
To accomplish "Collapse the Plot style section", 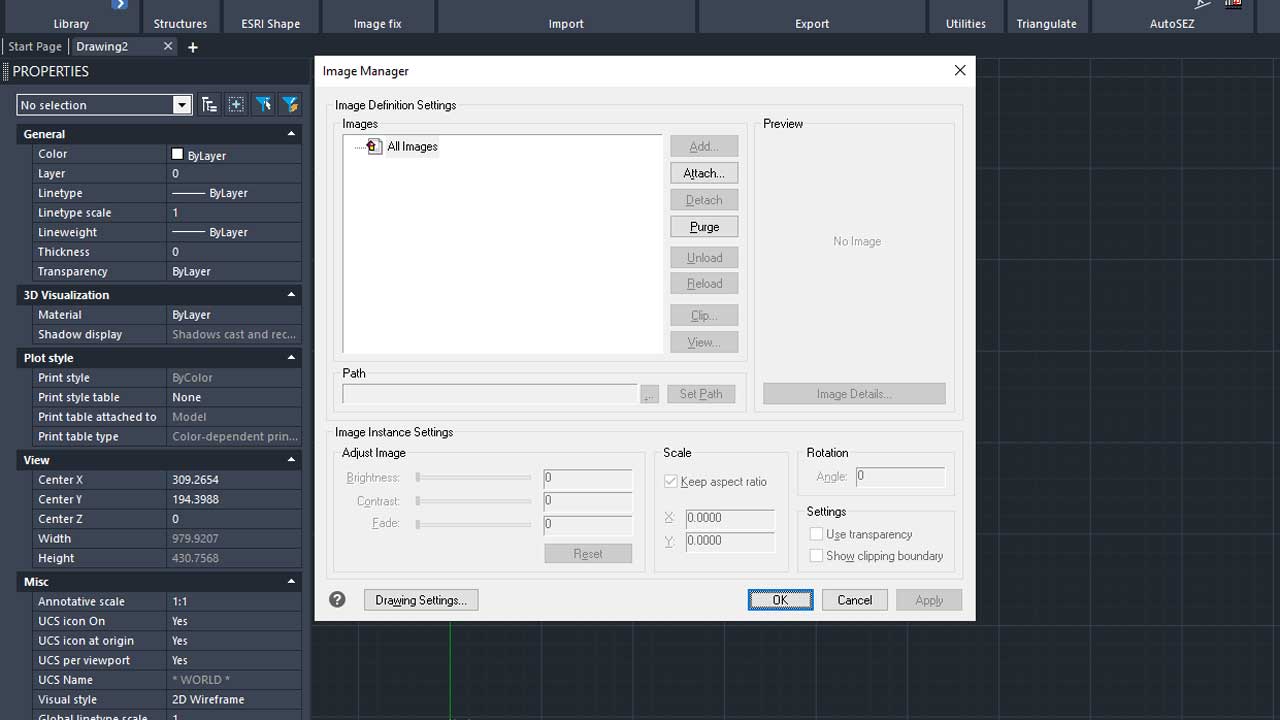I will point(291,358).
